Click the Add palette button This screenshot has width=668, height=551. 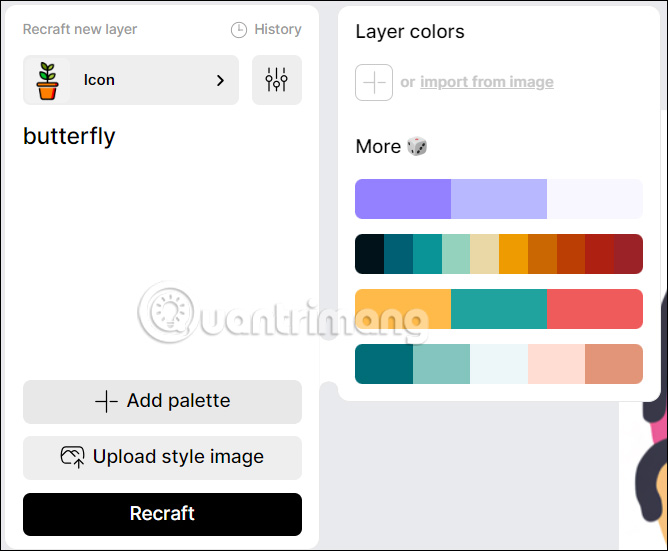[162, 401]
